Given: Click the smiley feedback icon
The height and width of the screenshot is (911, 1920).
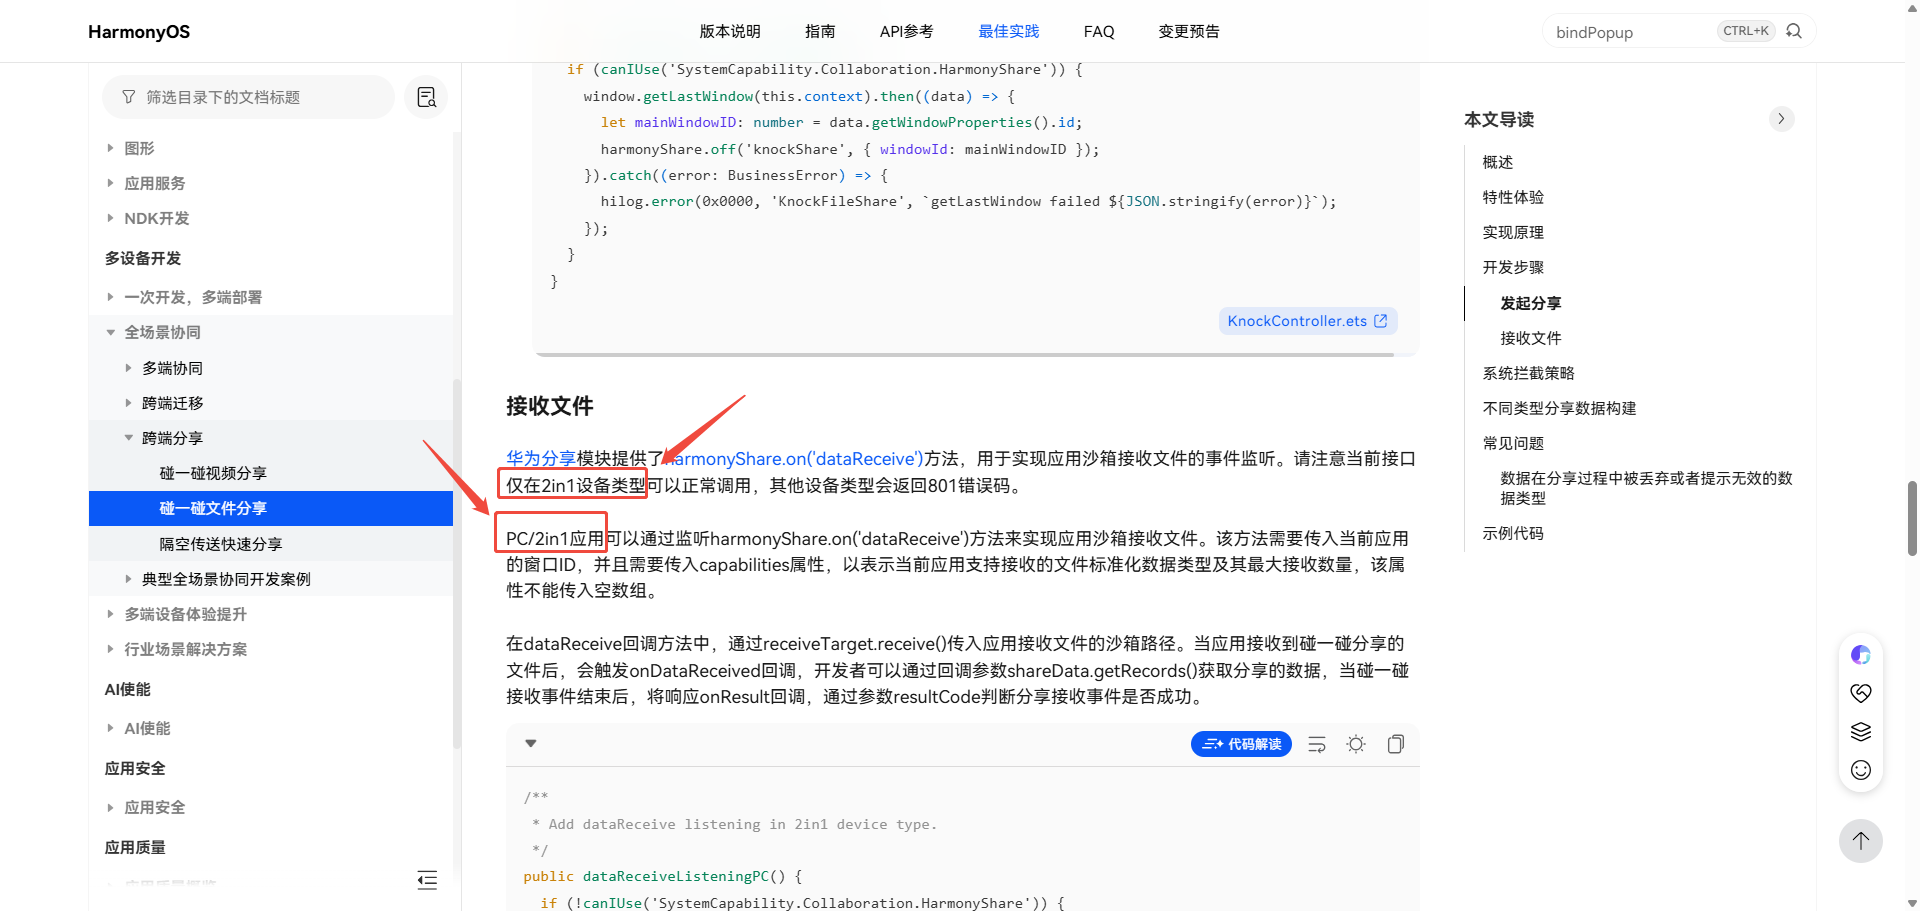Looking at the screenshot, I should tap(1861, 770).
